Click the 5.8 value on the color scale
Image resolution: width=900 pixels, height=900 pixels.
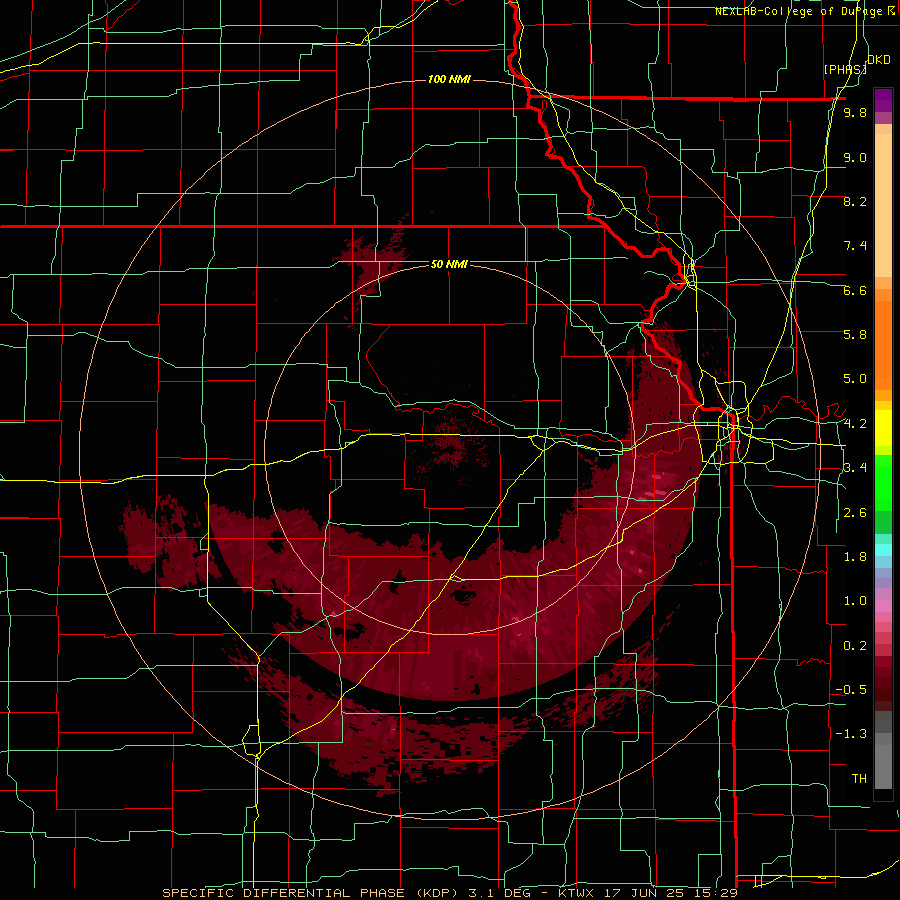coord(855,335)
